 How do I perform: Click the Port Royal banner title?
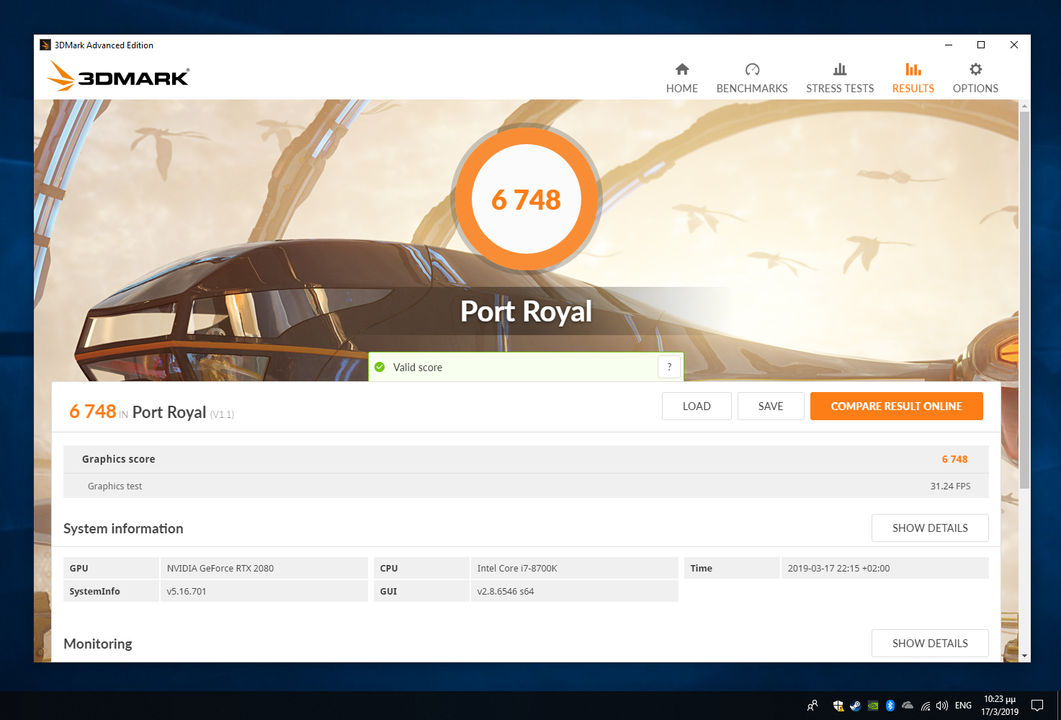pyautogui.click(x=526, y=311)
